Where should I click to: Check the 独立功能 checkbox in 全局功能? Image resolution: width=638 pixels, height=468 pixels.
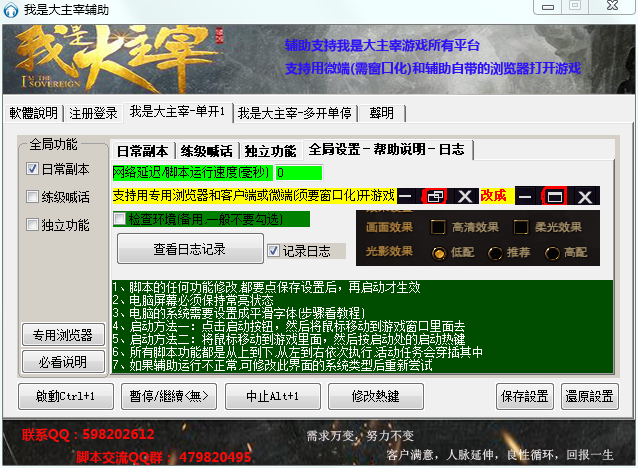click(x=33, y=225)
